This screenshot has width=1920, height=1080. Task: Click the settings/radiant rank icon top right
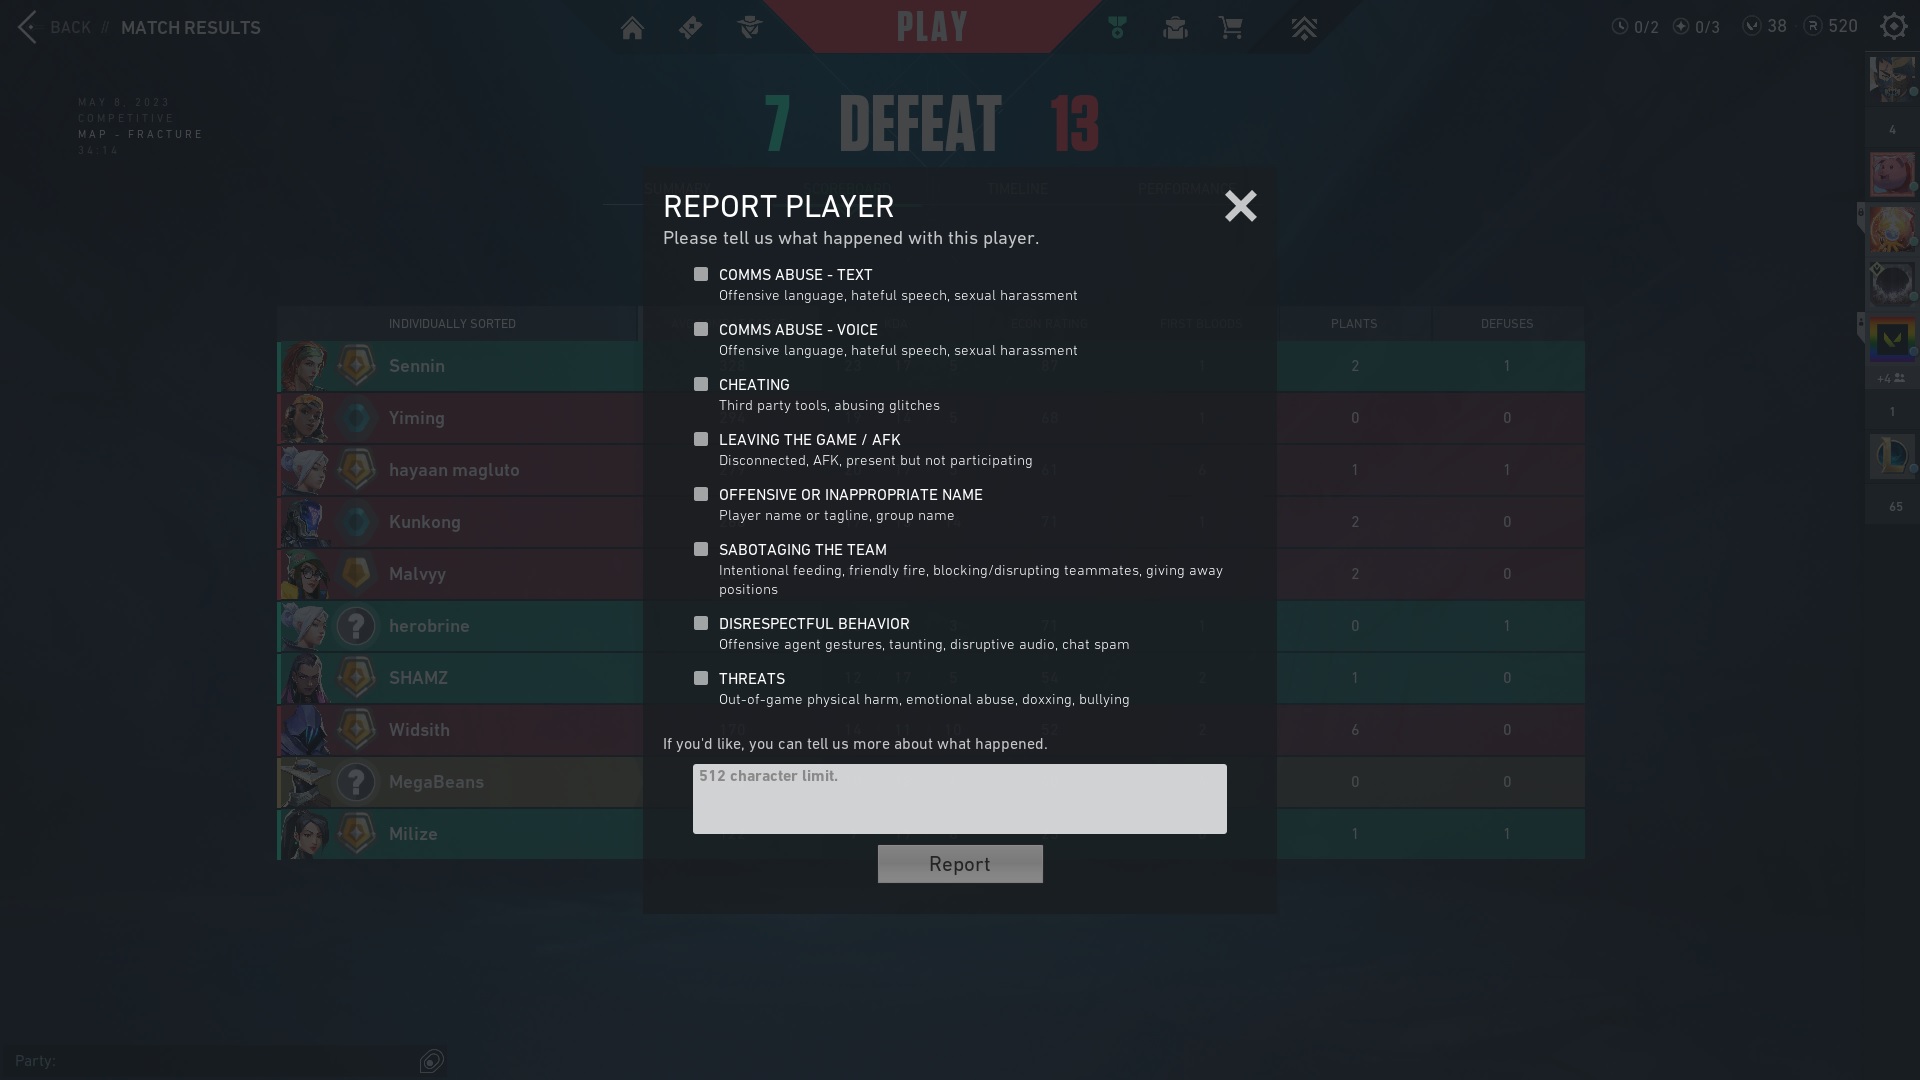1895,26
